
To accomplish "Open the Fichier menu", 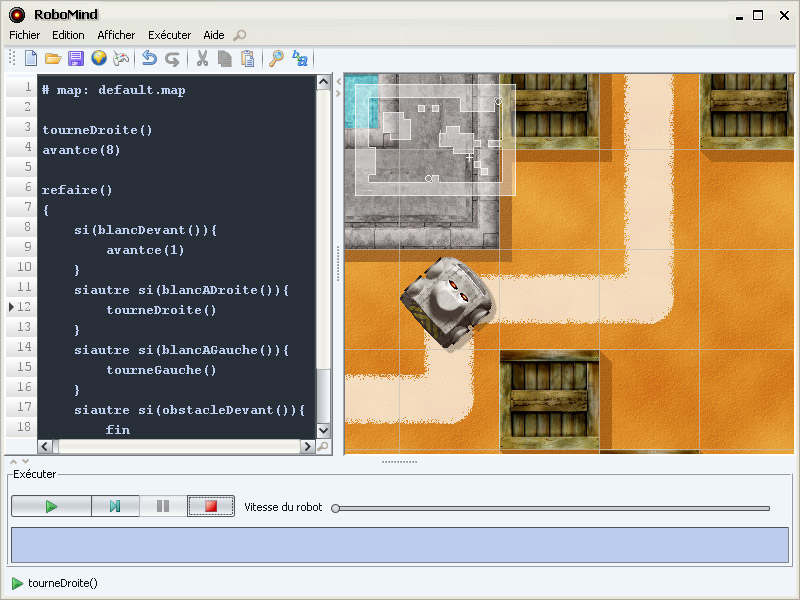I will tap(24, 35).
